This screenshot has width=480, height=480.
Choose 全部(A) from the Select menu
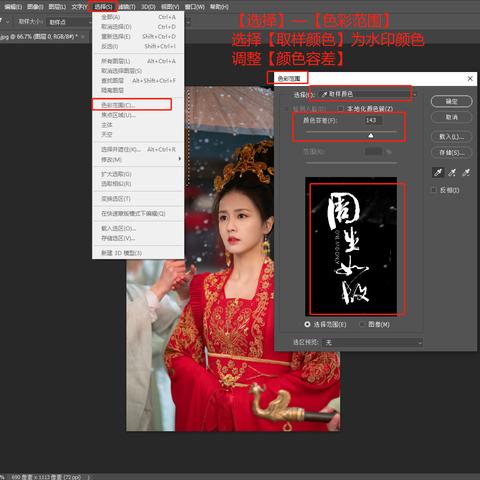(x=138, y=17)
